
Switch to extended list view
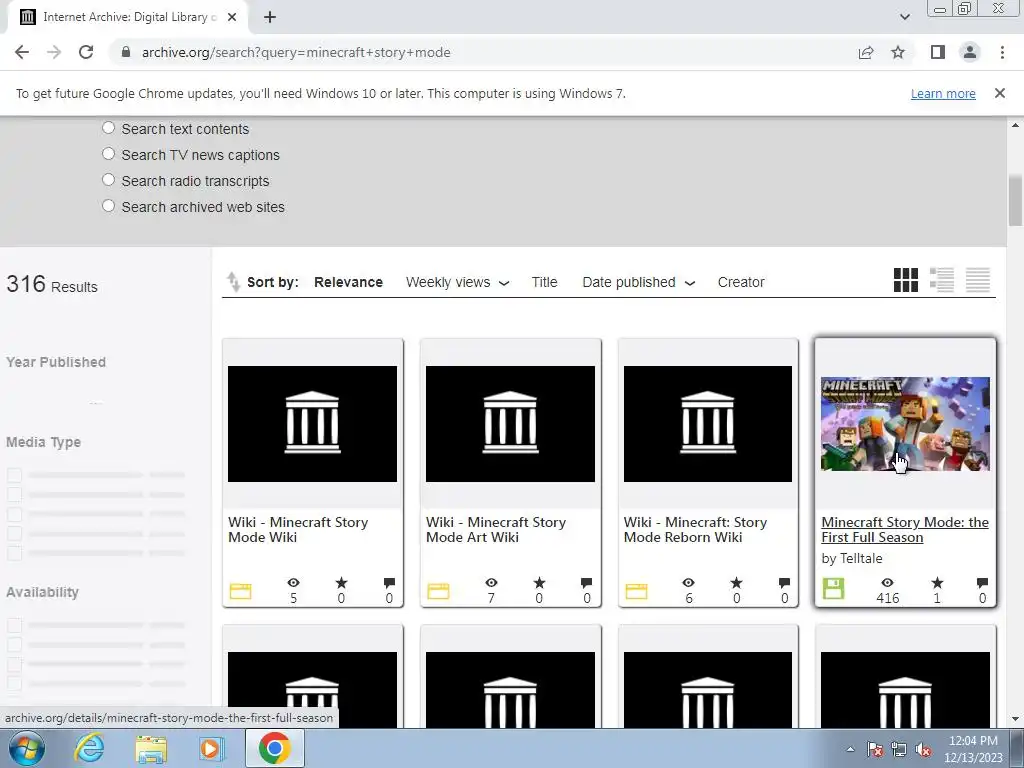tap(942, 280)
